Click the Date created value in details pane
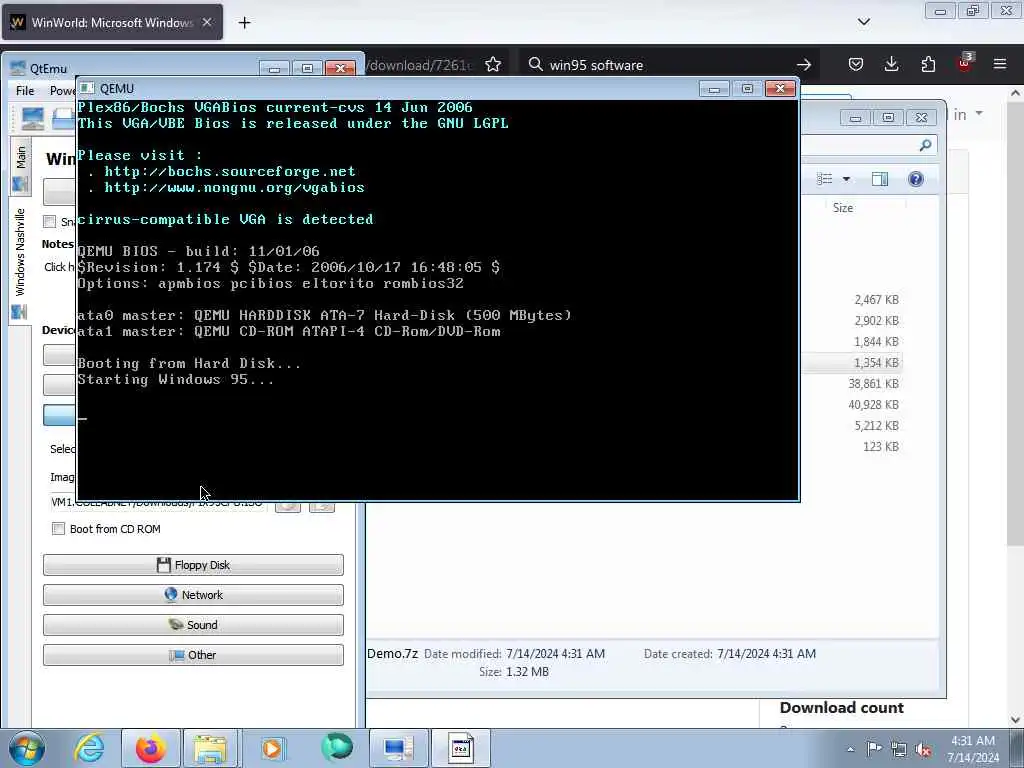The image size is (1024, 768). coord(766,654)
